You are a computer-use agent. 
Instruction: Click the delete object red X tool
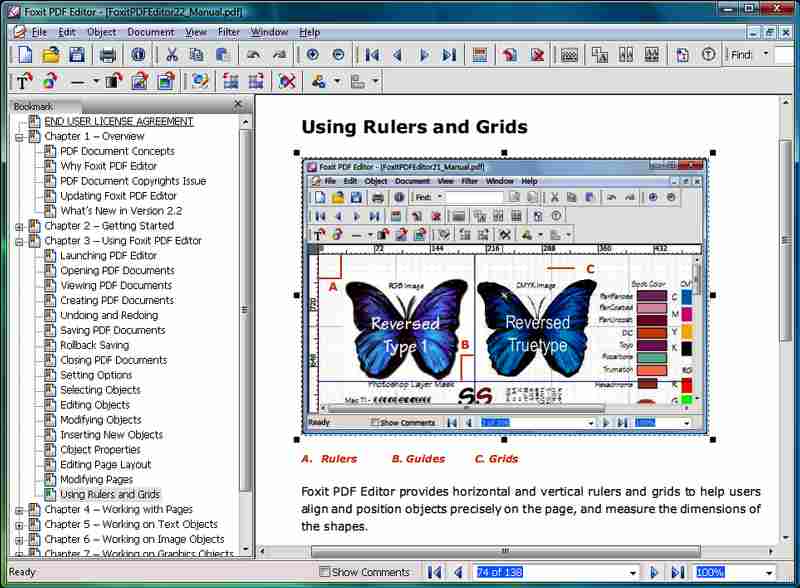click(287, 81)
